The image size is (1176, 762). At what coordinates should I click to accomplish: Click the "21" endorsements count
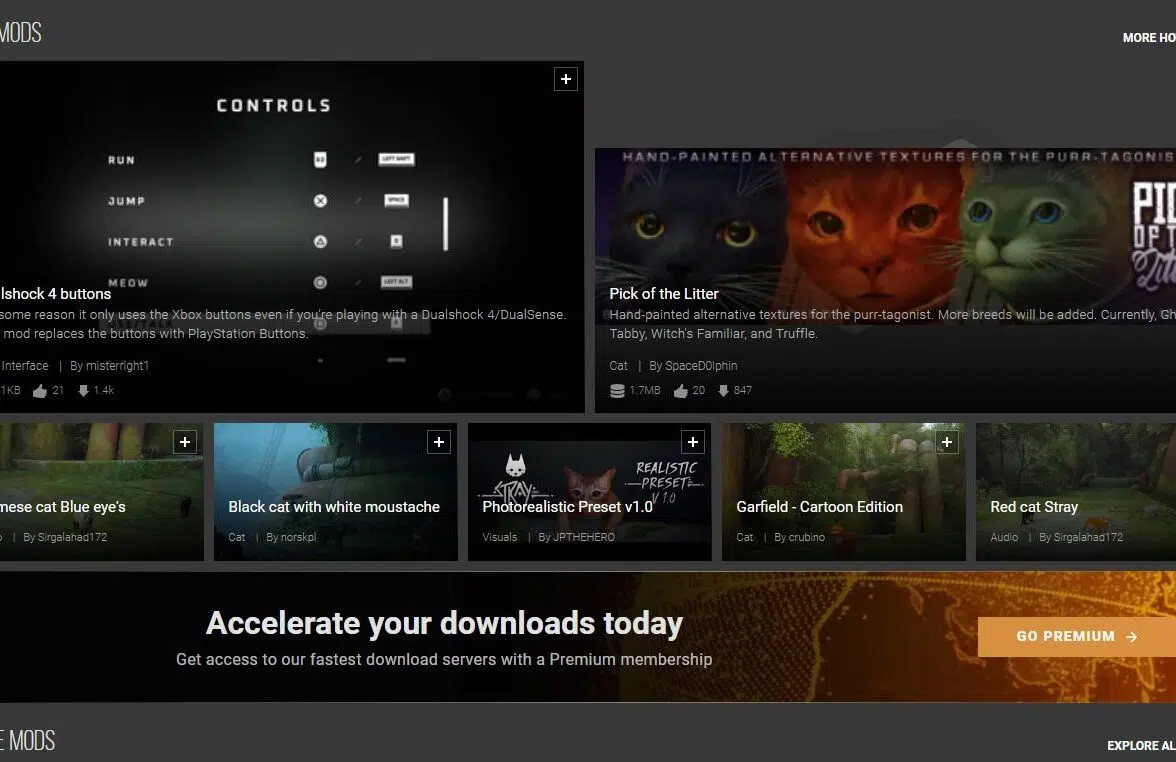[58, 390]
